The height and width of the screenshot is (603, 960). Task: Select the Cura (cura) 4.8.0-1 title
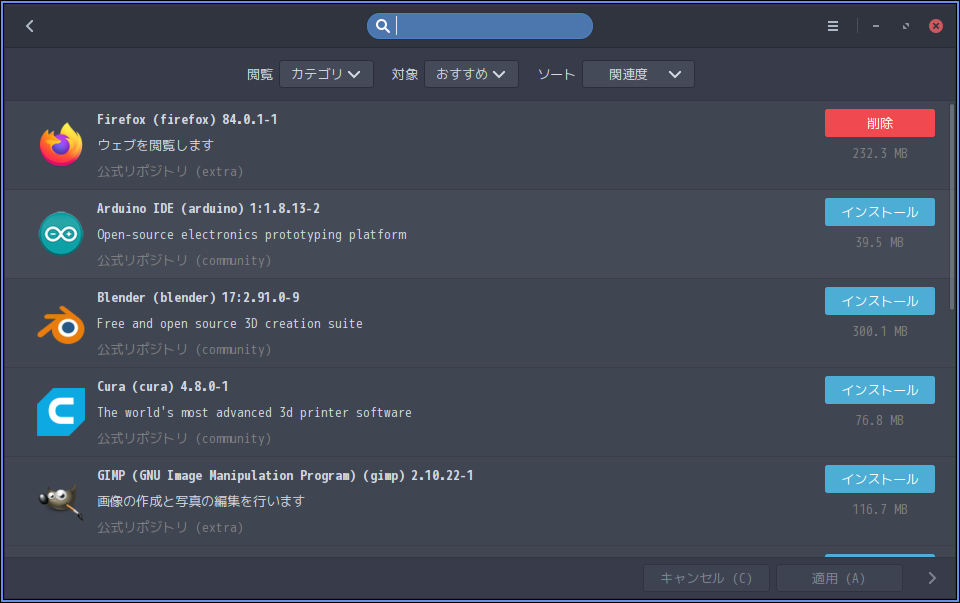tap(163, 386)
